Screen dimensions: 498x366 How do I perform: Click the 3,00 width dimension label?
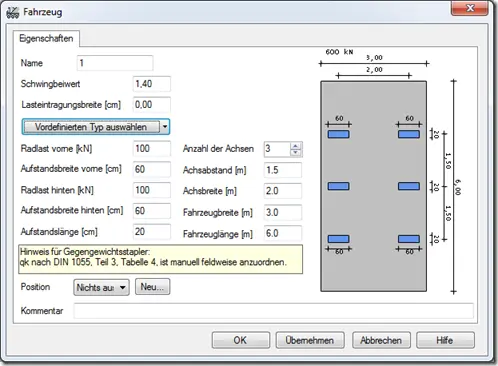374,58
